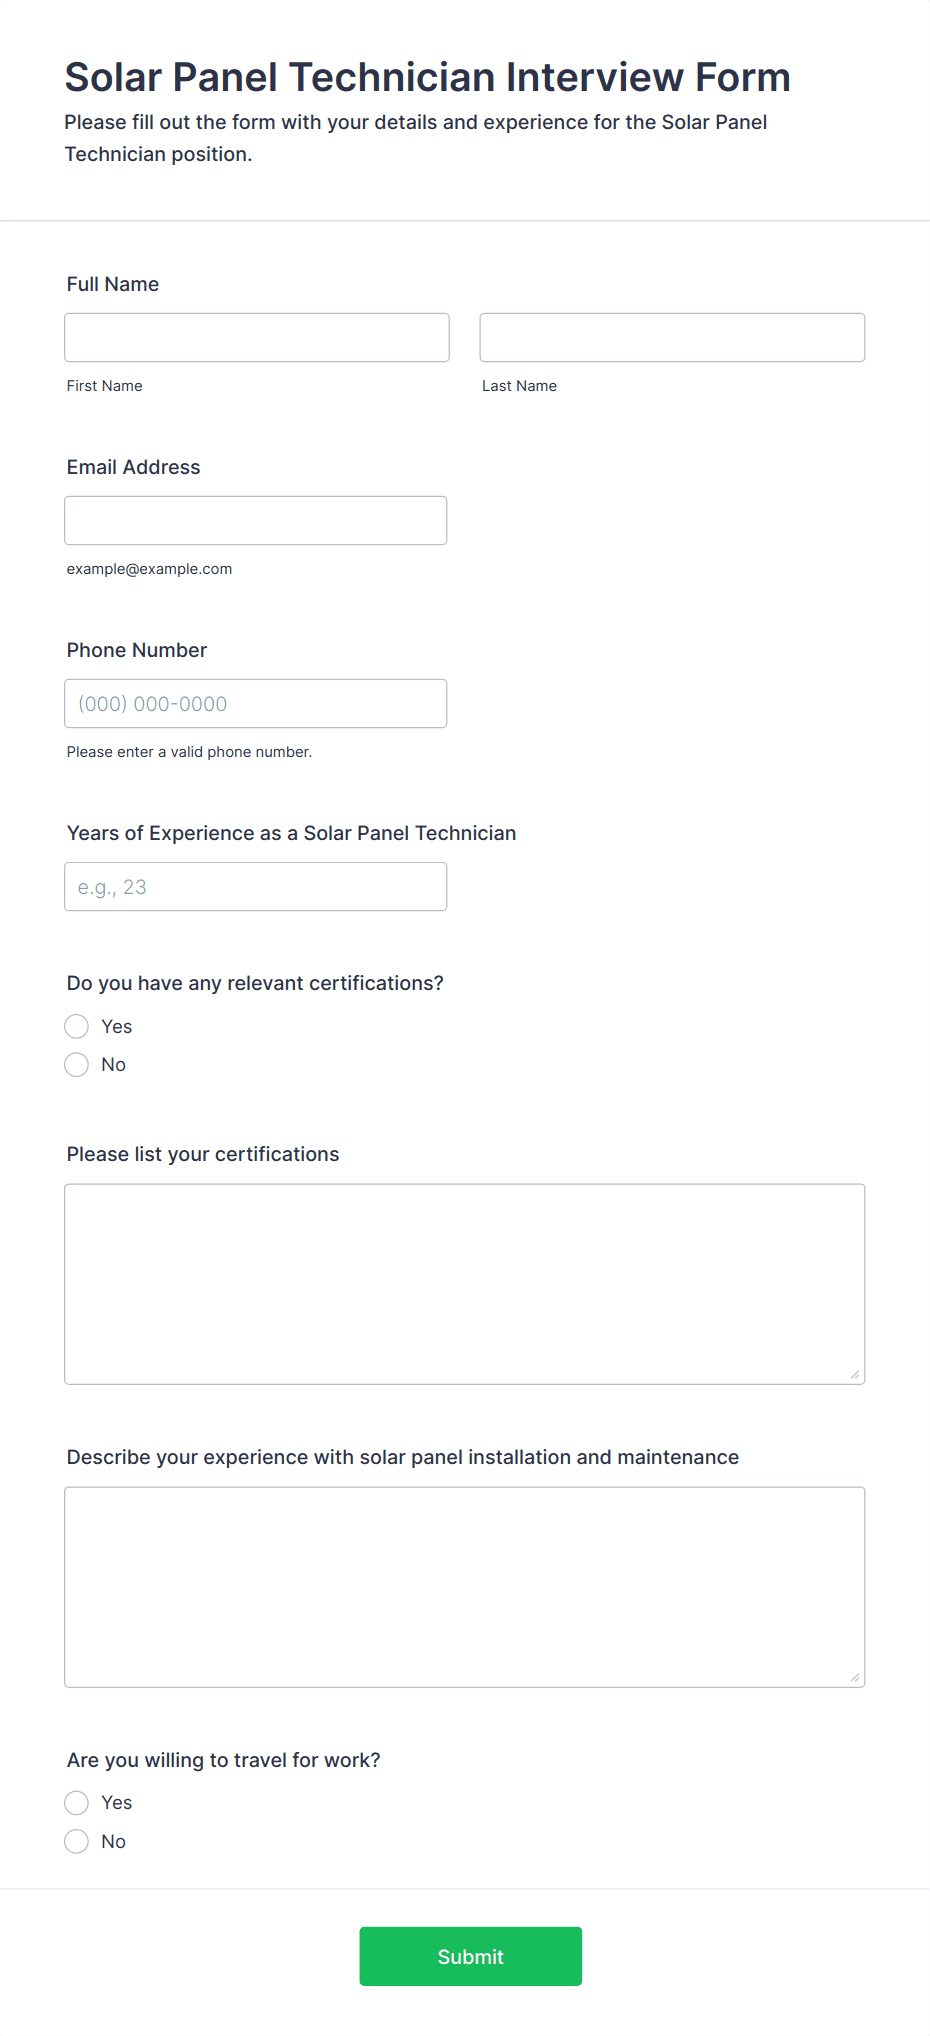Image resolution: width=930 pixels, height=2036 pixels.
Task: Select No for relevant certifications
Action: click(x=77, y=1064)
